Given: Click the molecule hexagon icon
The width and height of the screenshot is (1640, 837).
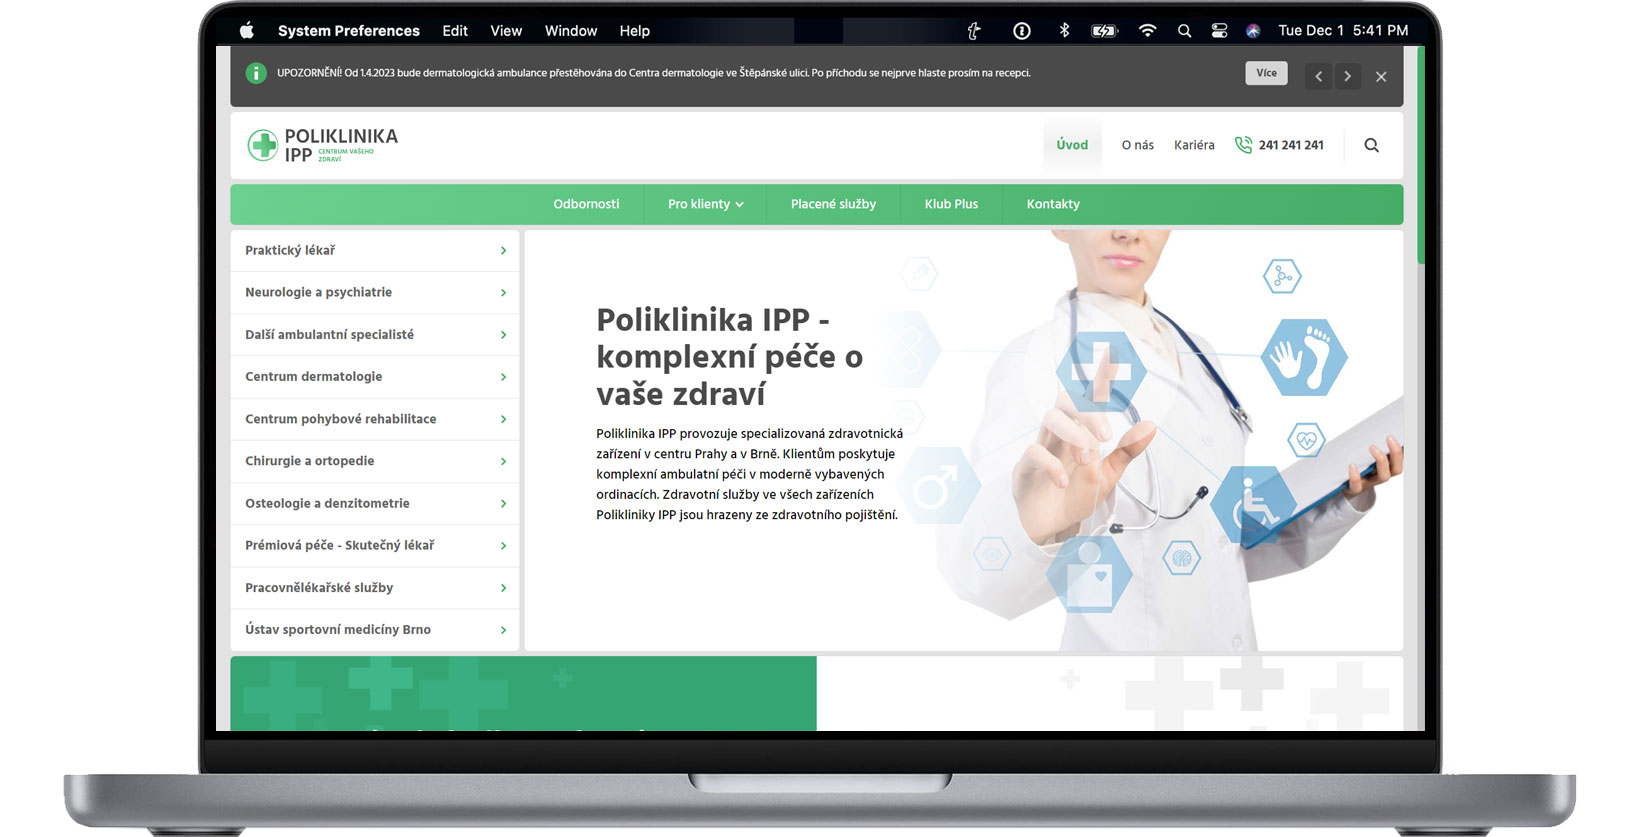Looking at the screenshot, I should pos(1282,276).
